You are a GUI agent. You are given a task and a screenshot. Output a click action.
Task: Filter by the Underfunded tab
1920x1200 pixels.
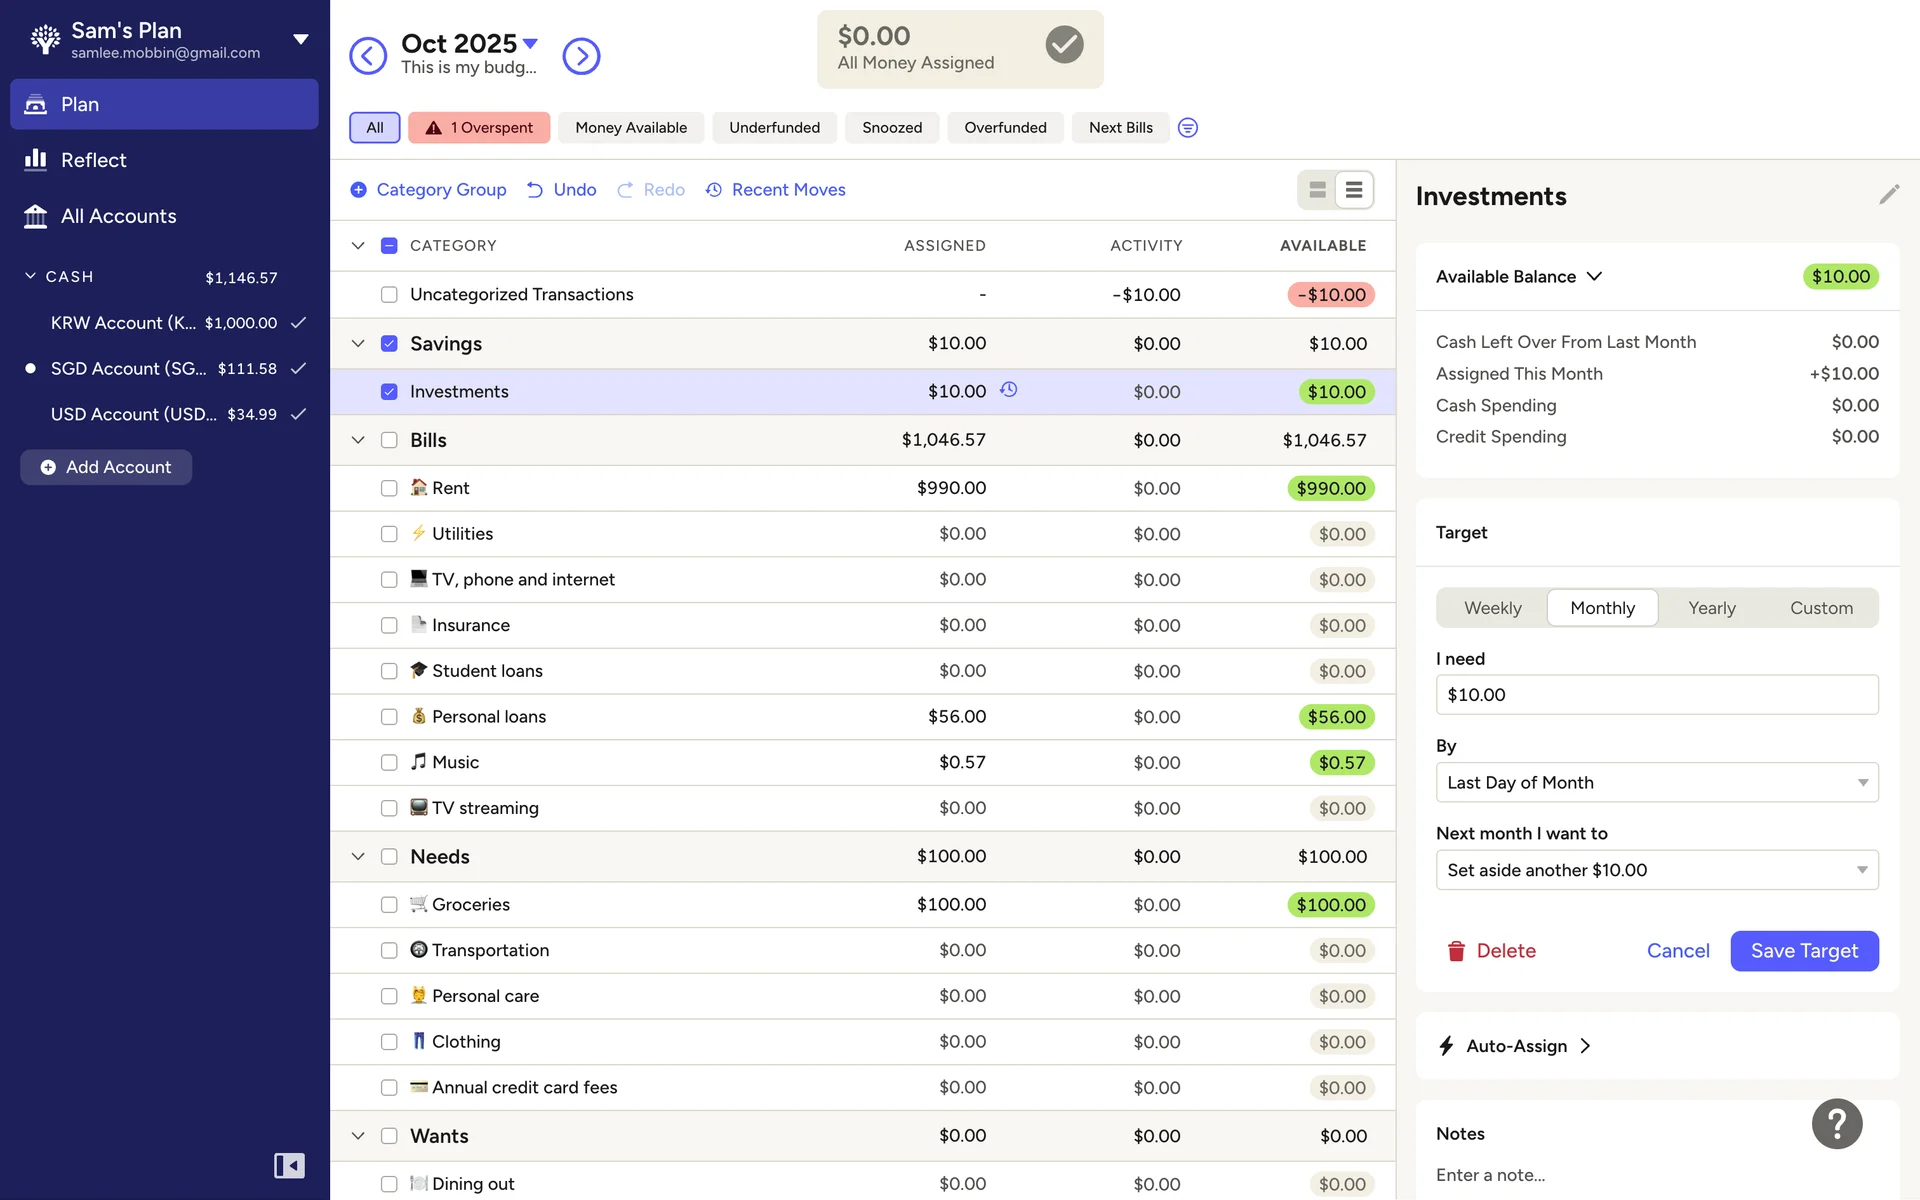click(x=774, y=128)
